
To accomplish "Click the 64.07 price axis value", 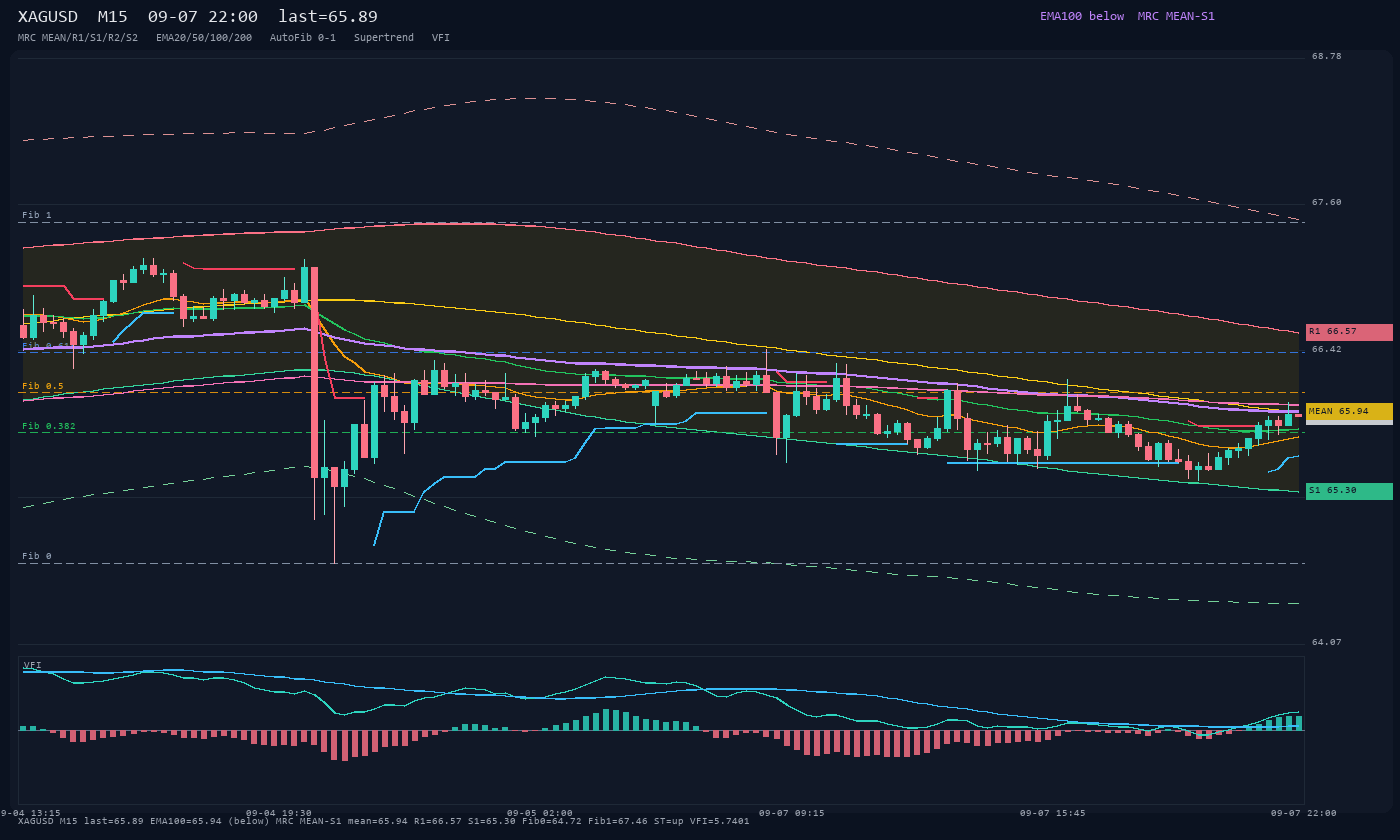I will (x=1327, y=642).
